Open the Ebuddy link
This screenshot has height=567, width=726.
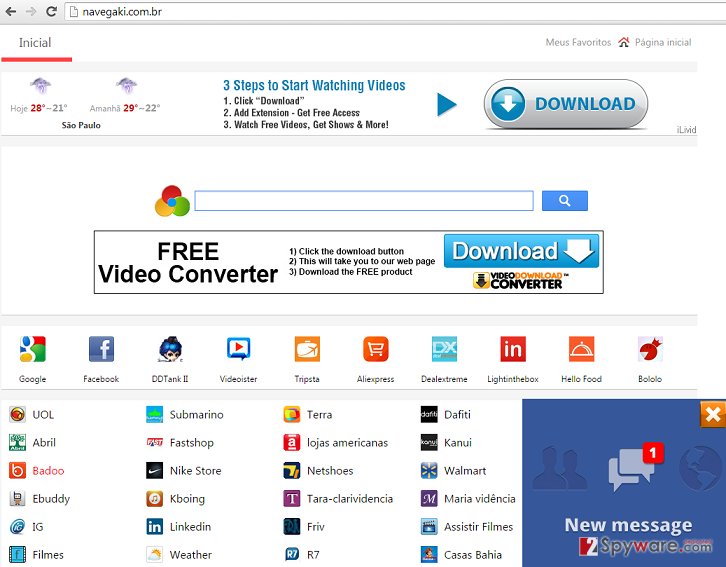[51, 499]
